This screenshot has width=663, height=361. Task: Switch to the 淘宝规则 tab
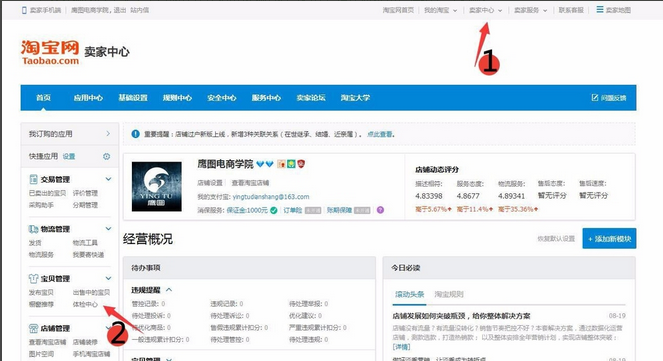449,294
